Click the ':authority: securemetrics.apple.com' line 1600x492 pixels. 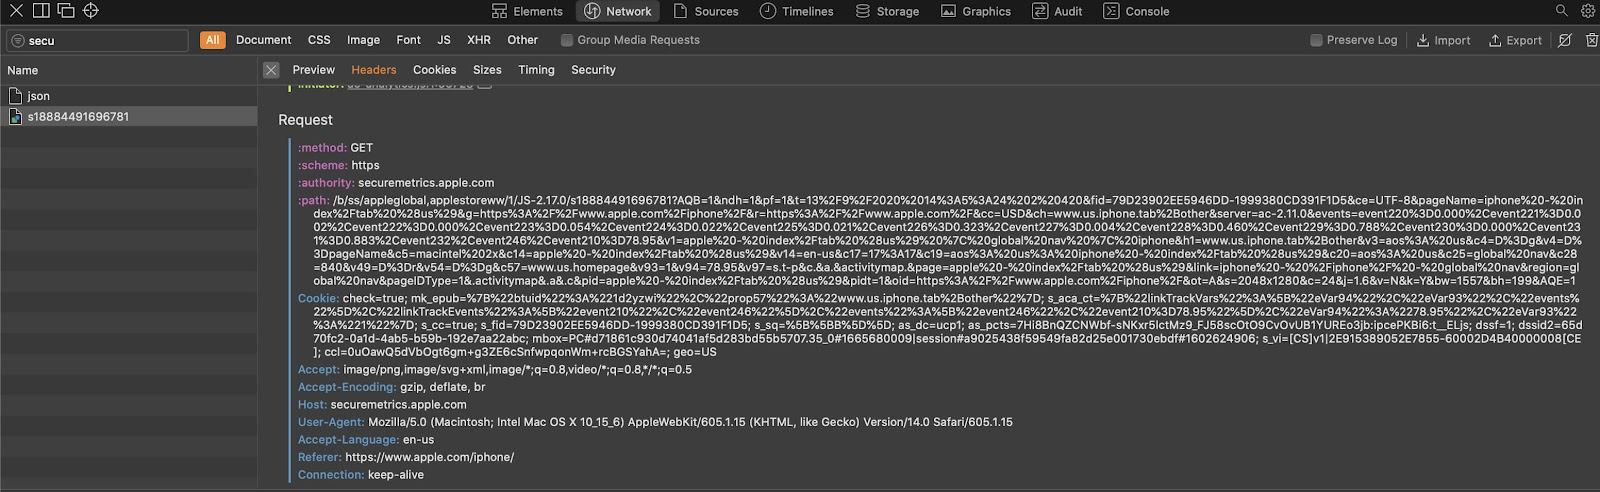[396, 183]
